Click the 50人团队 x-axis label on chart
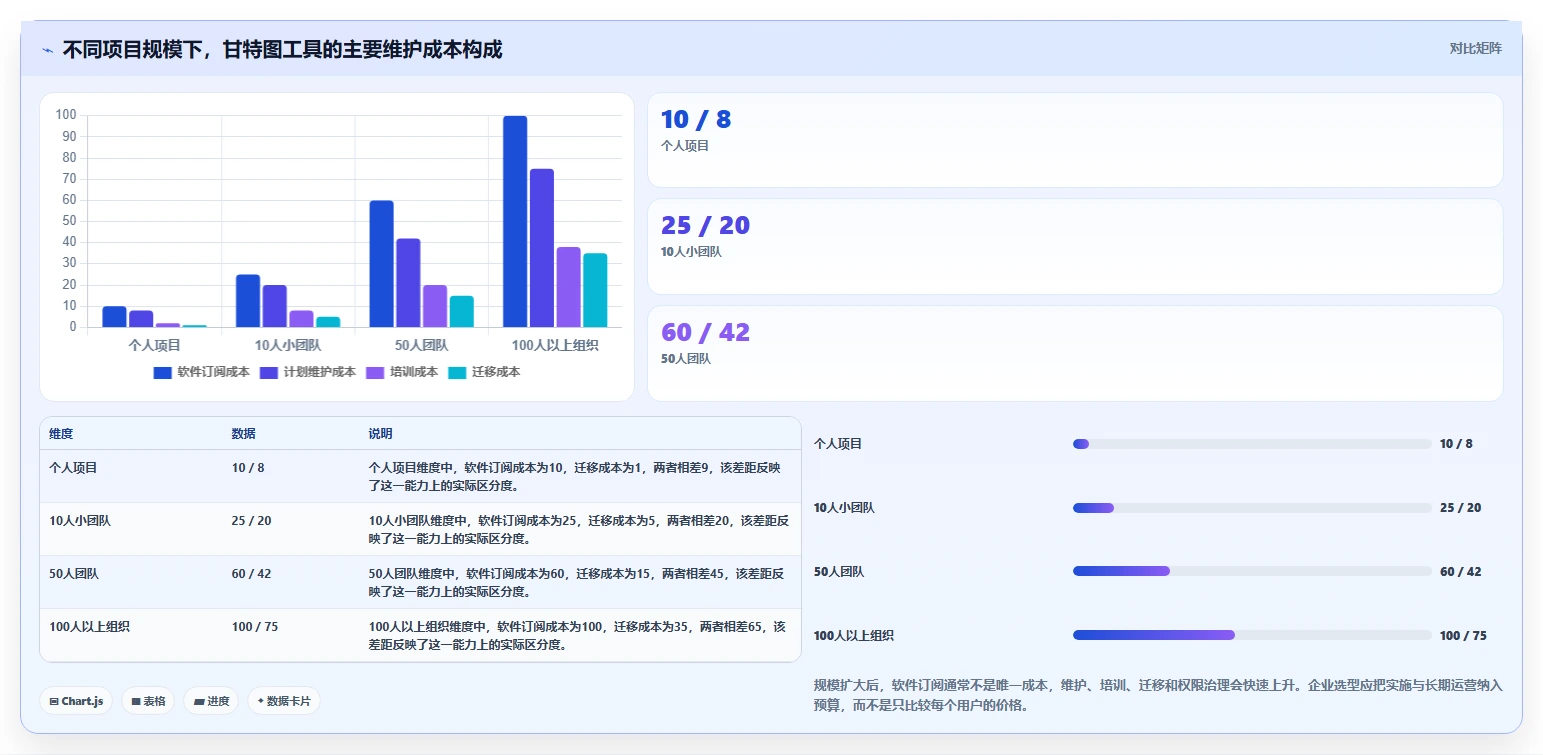 (x=421, y=345)
